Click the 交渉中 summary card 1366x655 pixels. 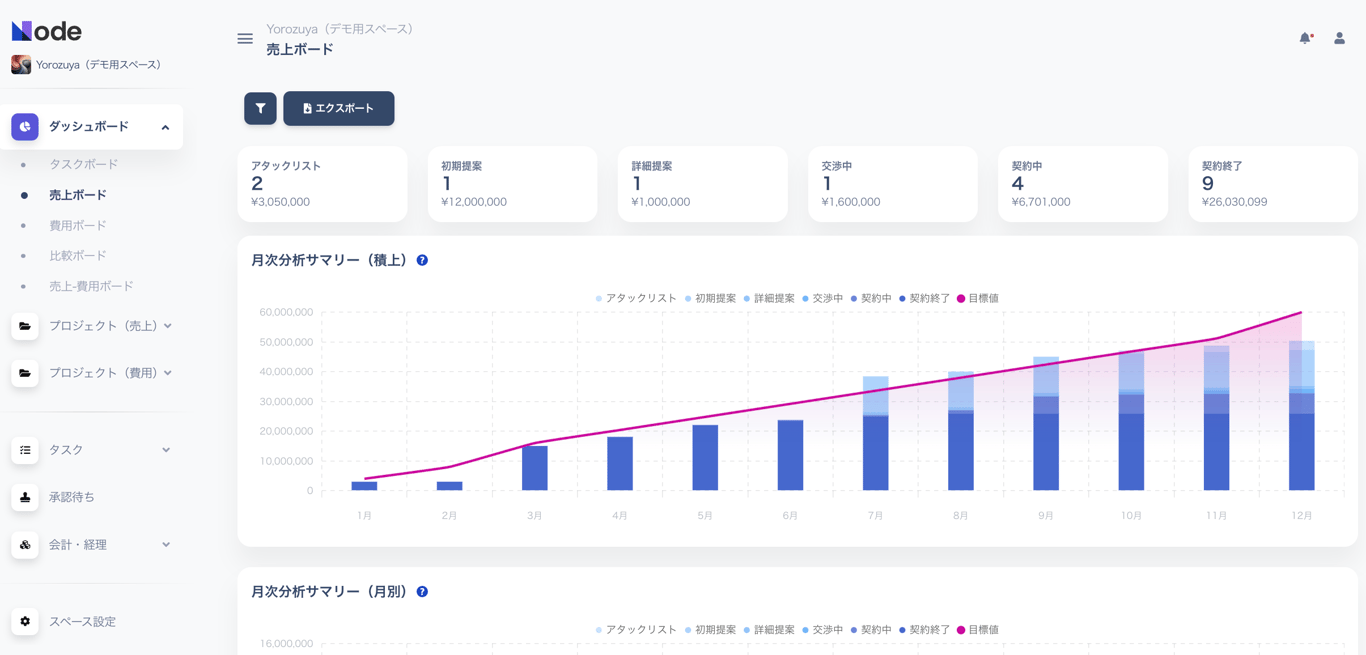point(892,184)
